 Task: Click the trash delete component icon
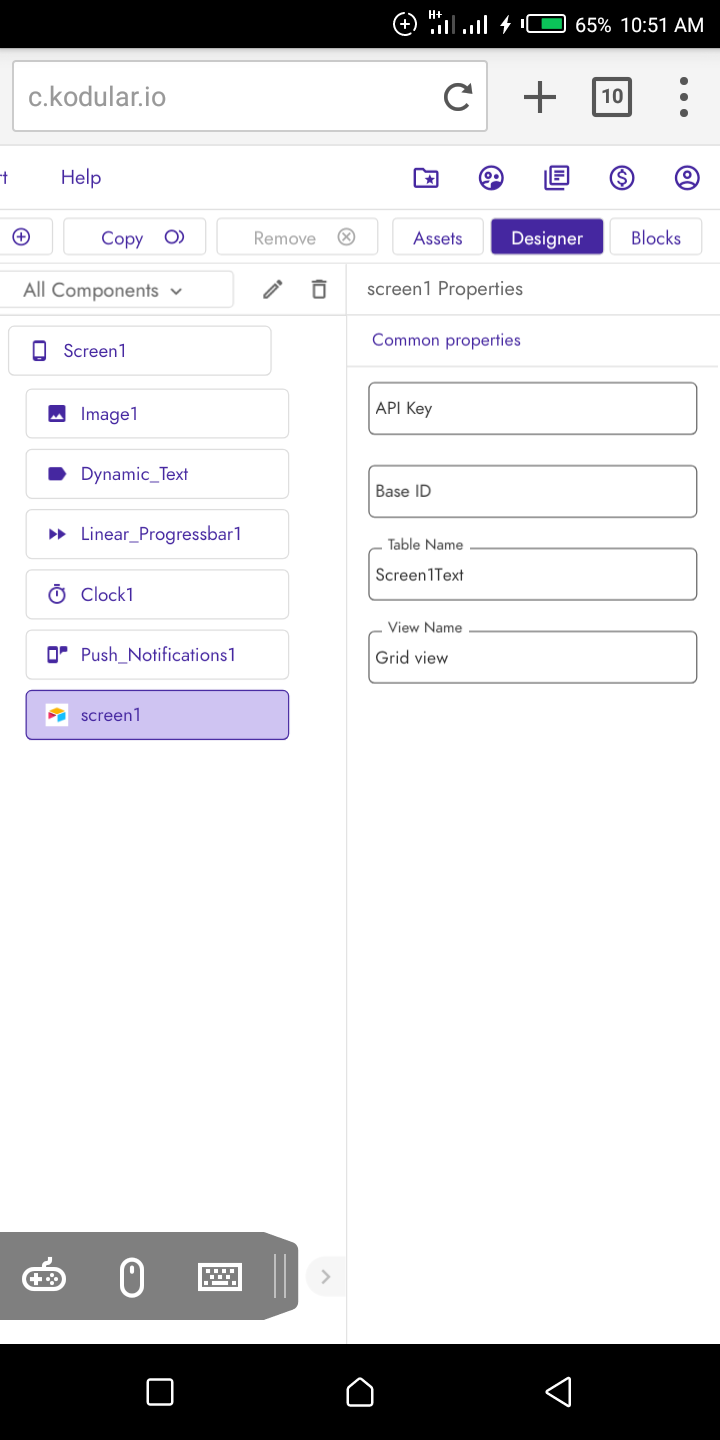click(x=319, y=290)
